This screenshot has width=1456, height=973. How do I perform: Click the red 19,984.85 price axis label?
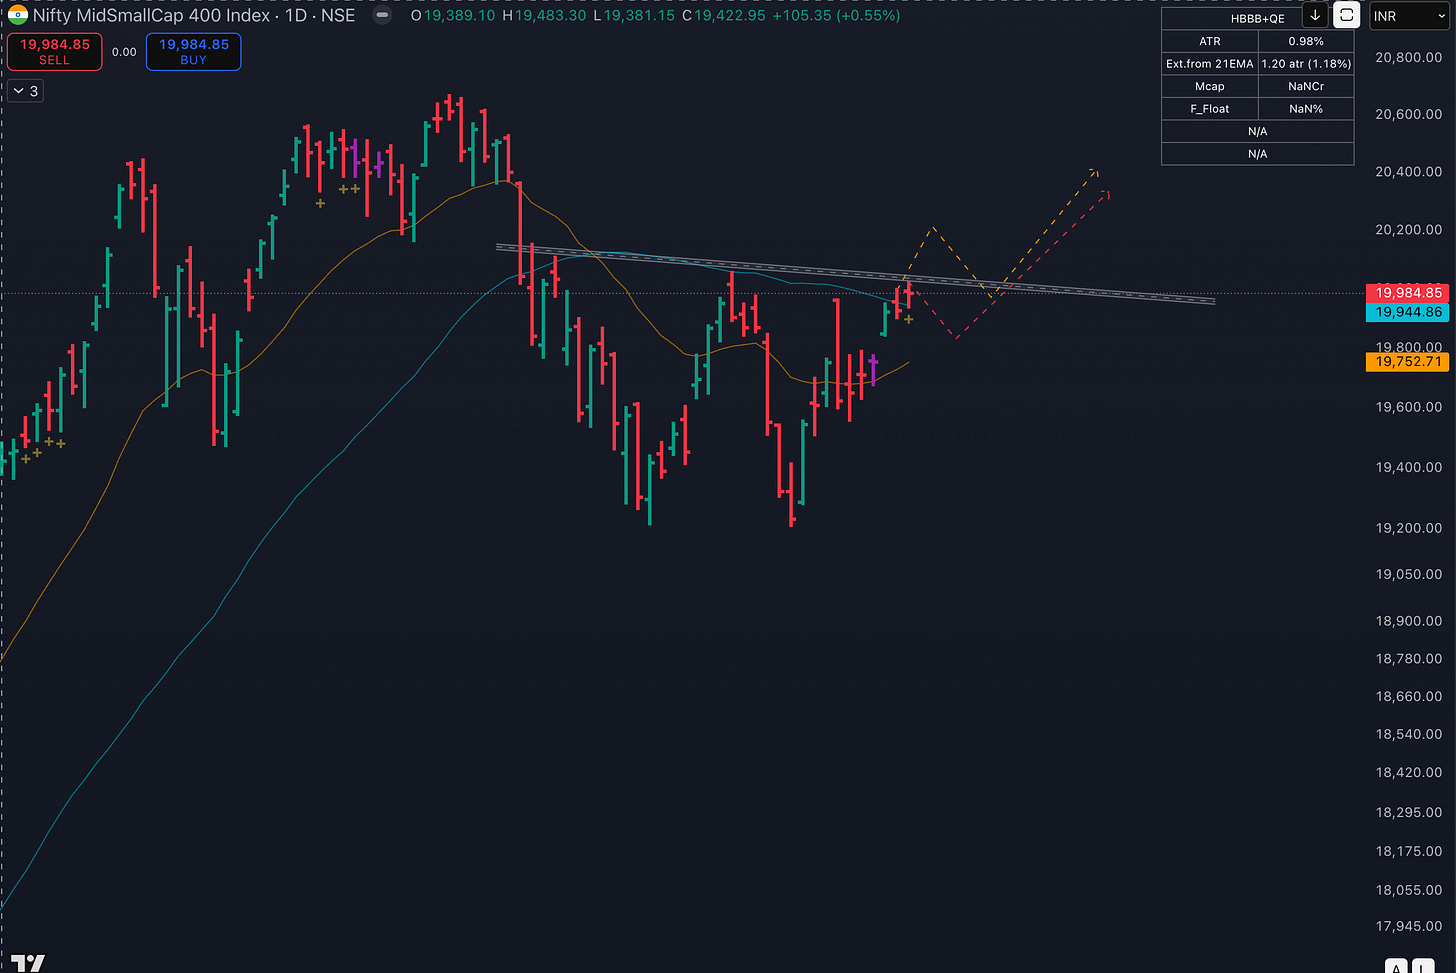[x=1409, y=293]
